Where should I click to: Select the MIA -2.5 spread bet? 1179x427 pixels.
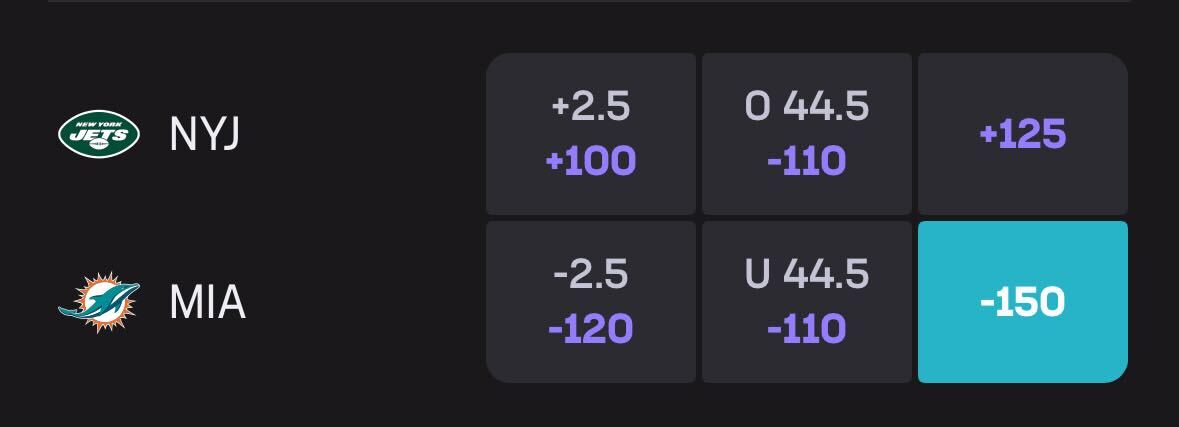click(590, 301)
